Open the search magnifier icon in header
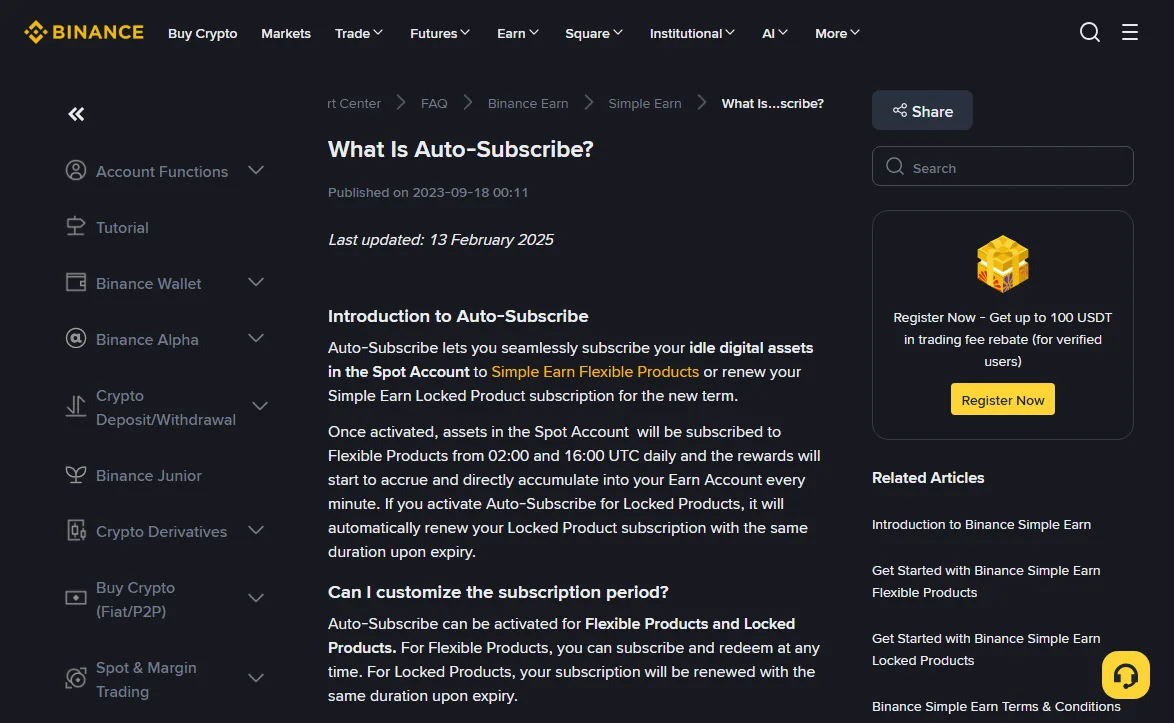1174x723 pixels. [1089, 32]
